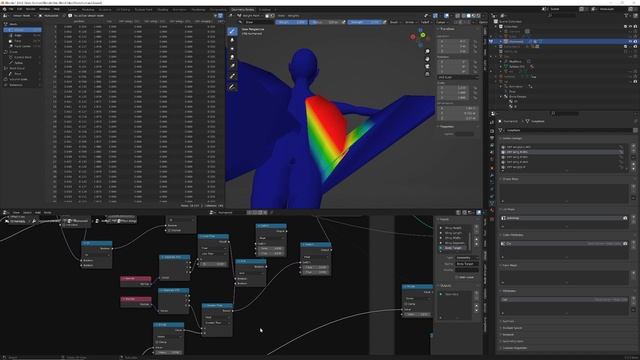Toggle strength pen pressure button

384,22
